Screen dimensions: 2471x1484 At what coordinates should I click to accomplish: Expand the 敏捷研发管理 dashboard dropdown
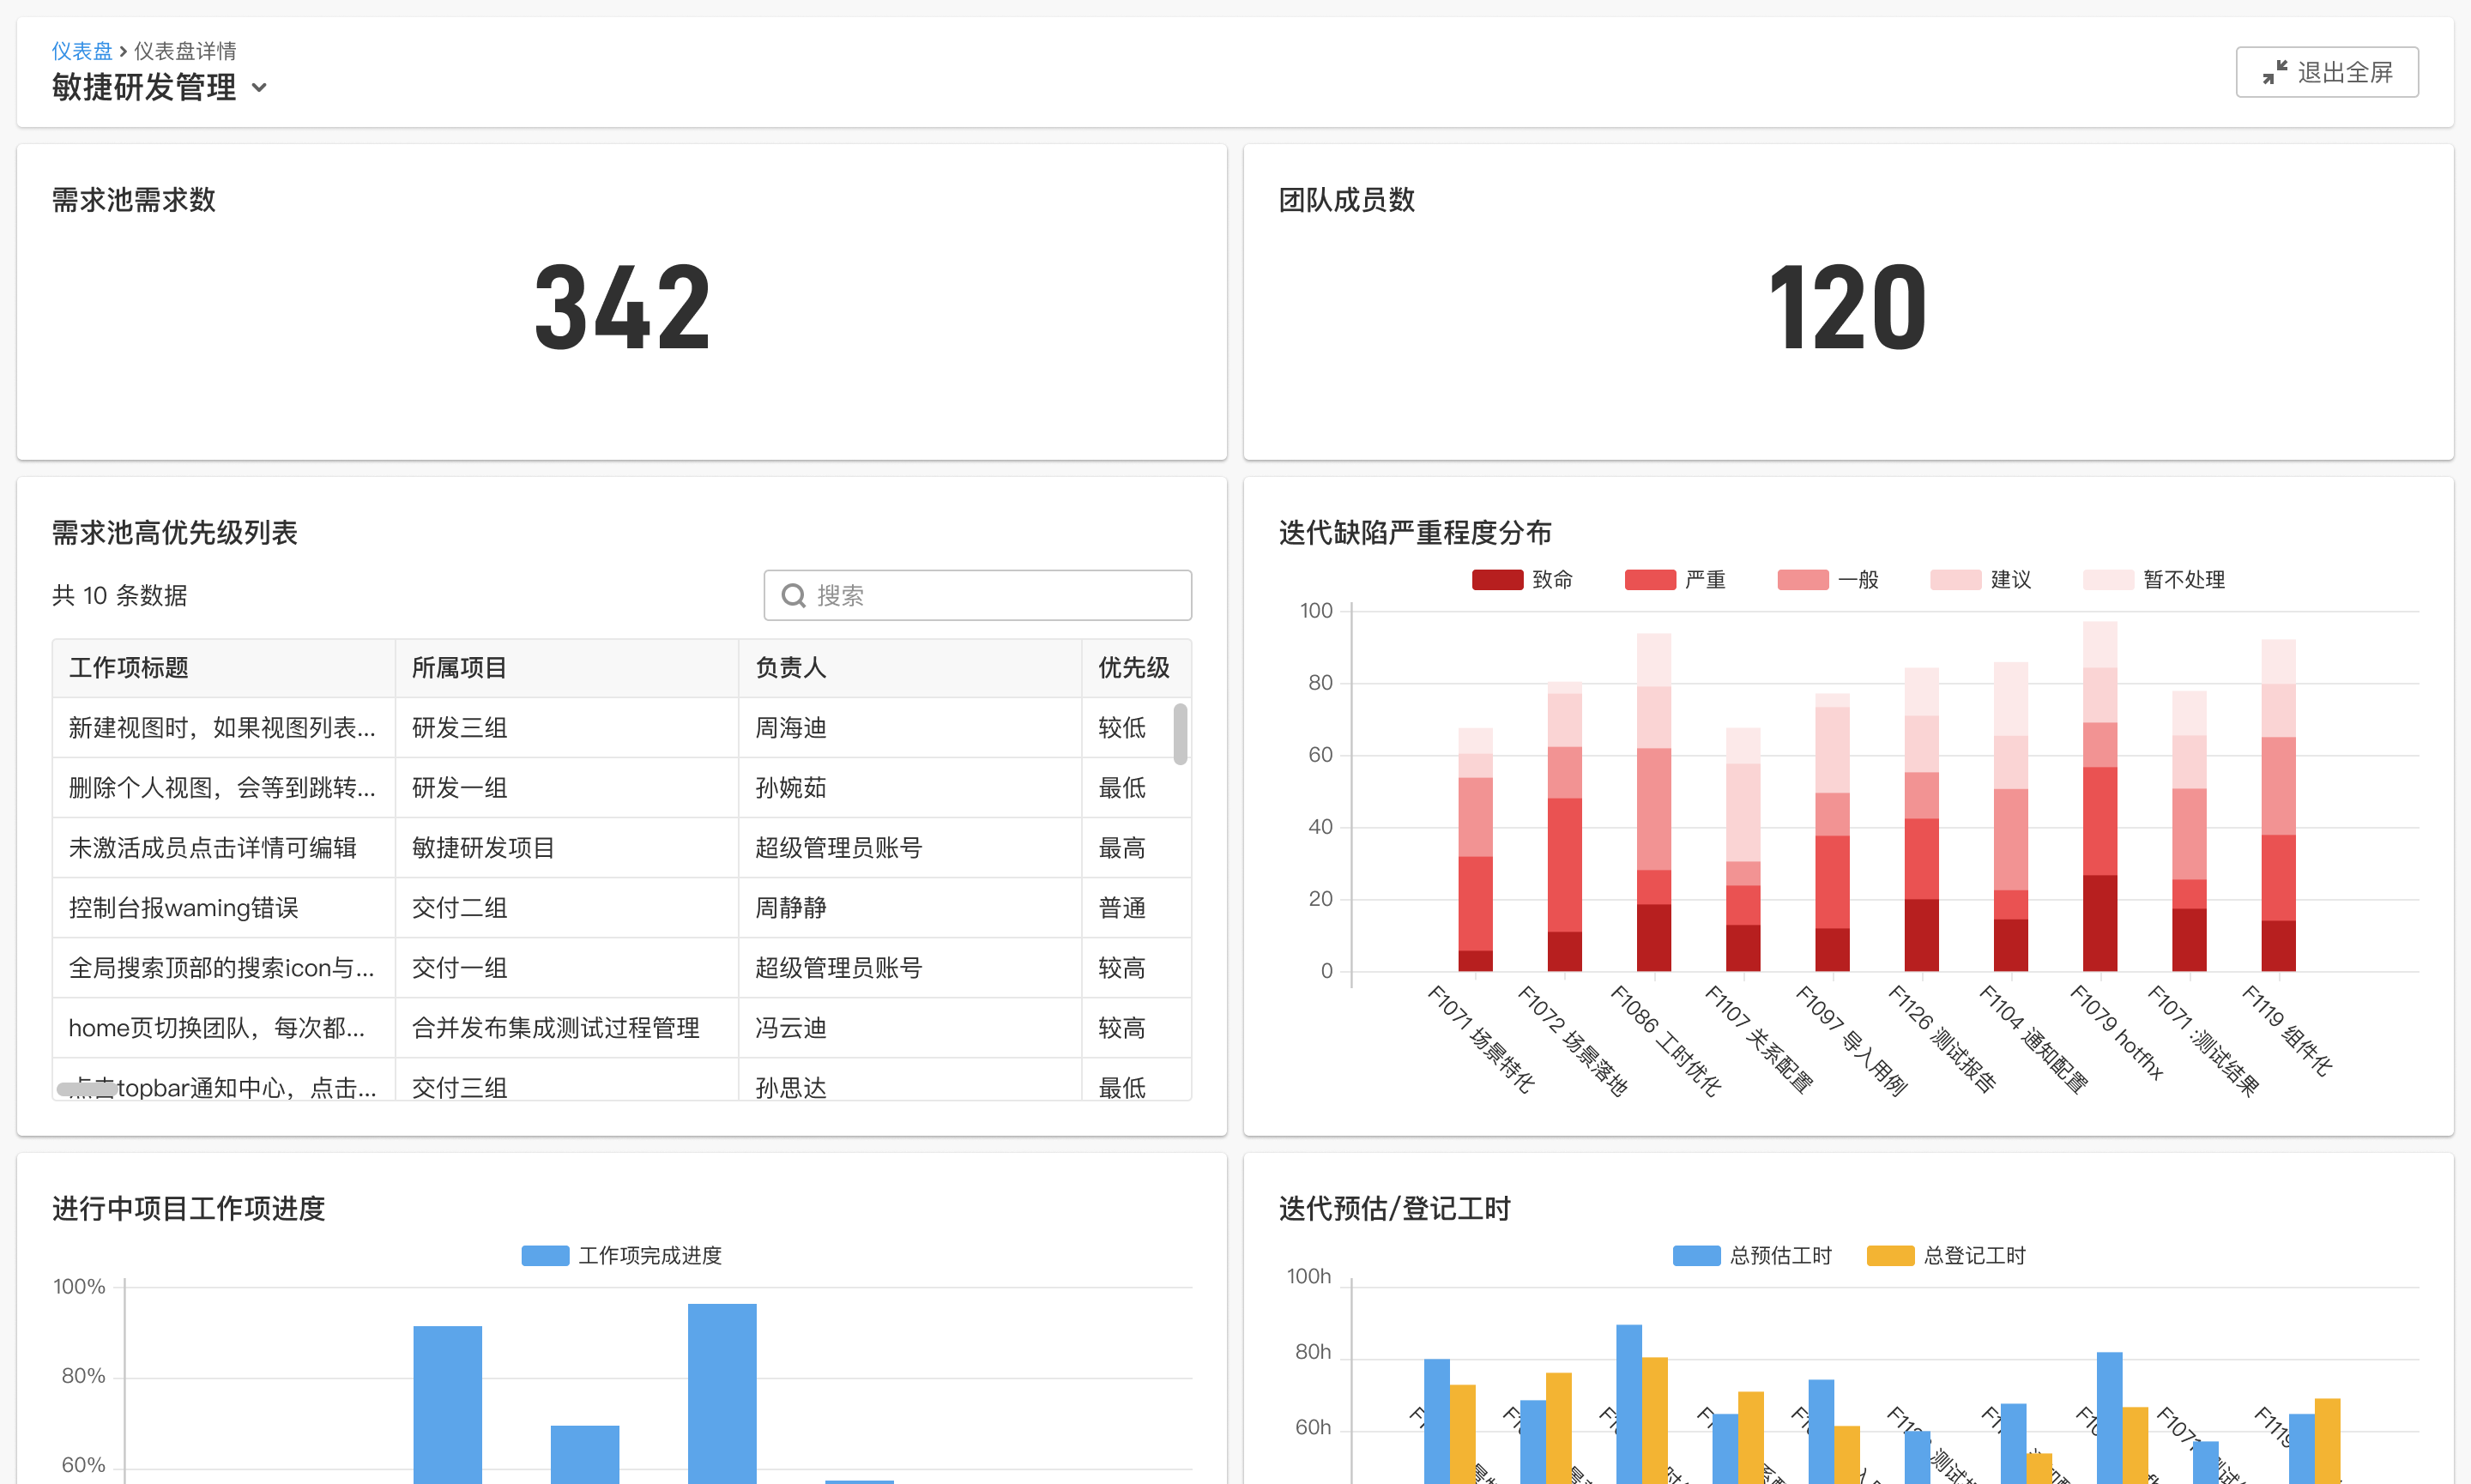(259, 88)
